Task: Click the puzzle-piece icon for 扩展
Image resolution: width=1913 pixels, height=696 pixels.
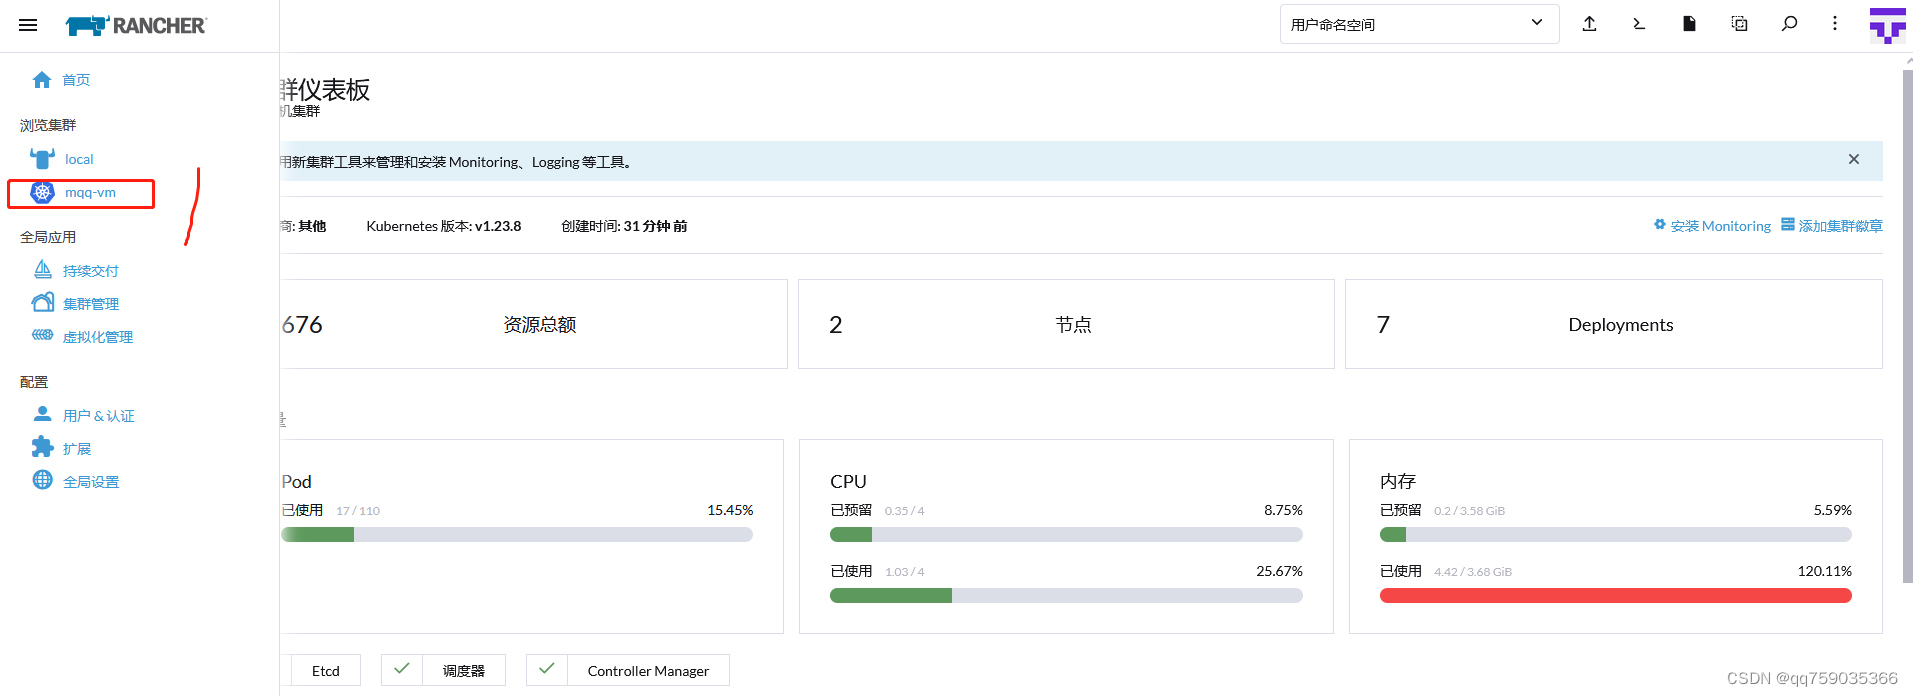Action: point(42,447)
